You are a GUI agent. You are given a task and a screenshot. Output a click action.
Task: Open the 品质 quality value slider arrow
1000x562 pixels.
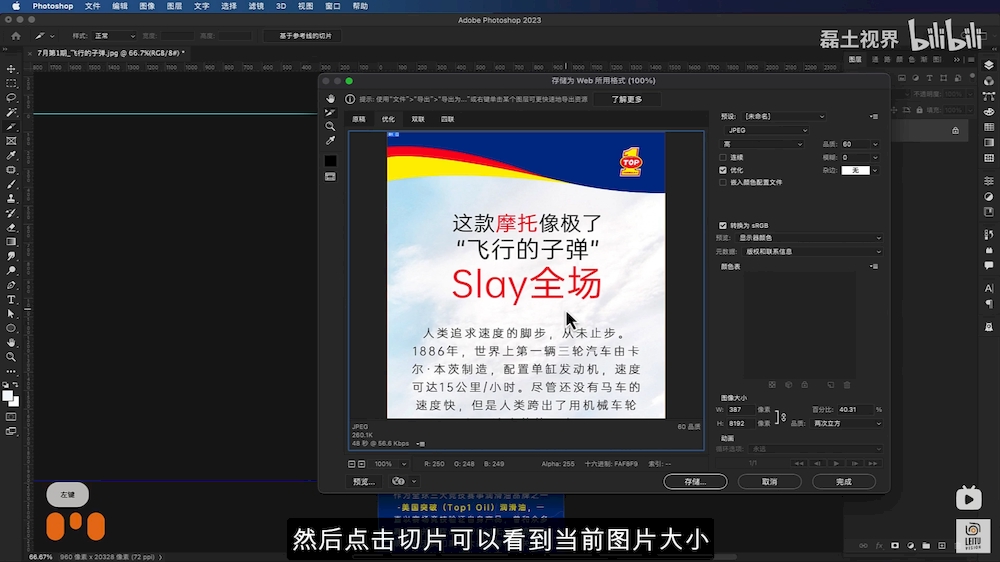(875, 144)
